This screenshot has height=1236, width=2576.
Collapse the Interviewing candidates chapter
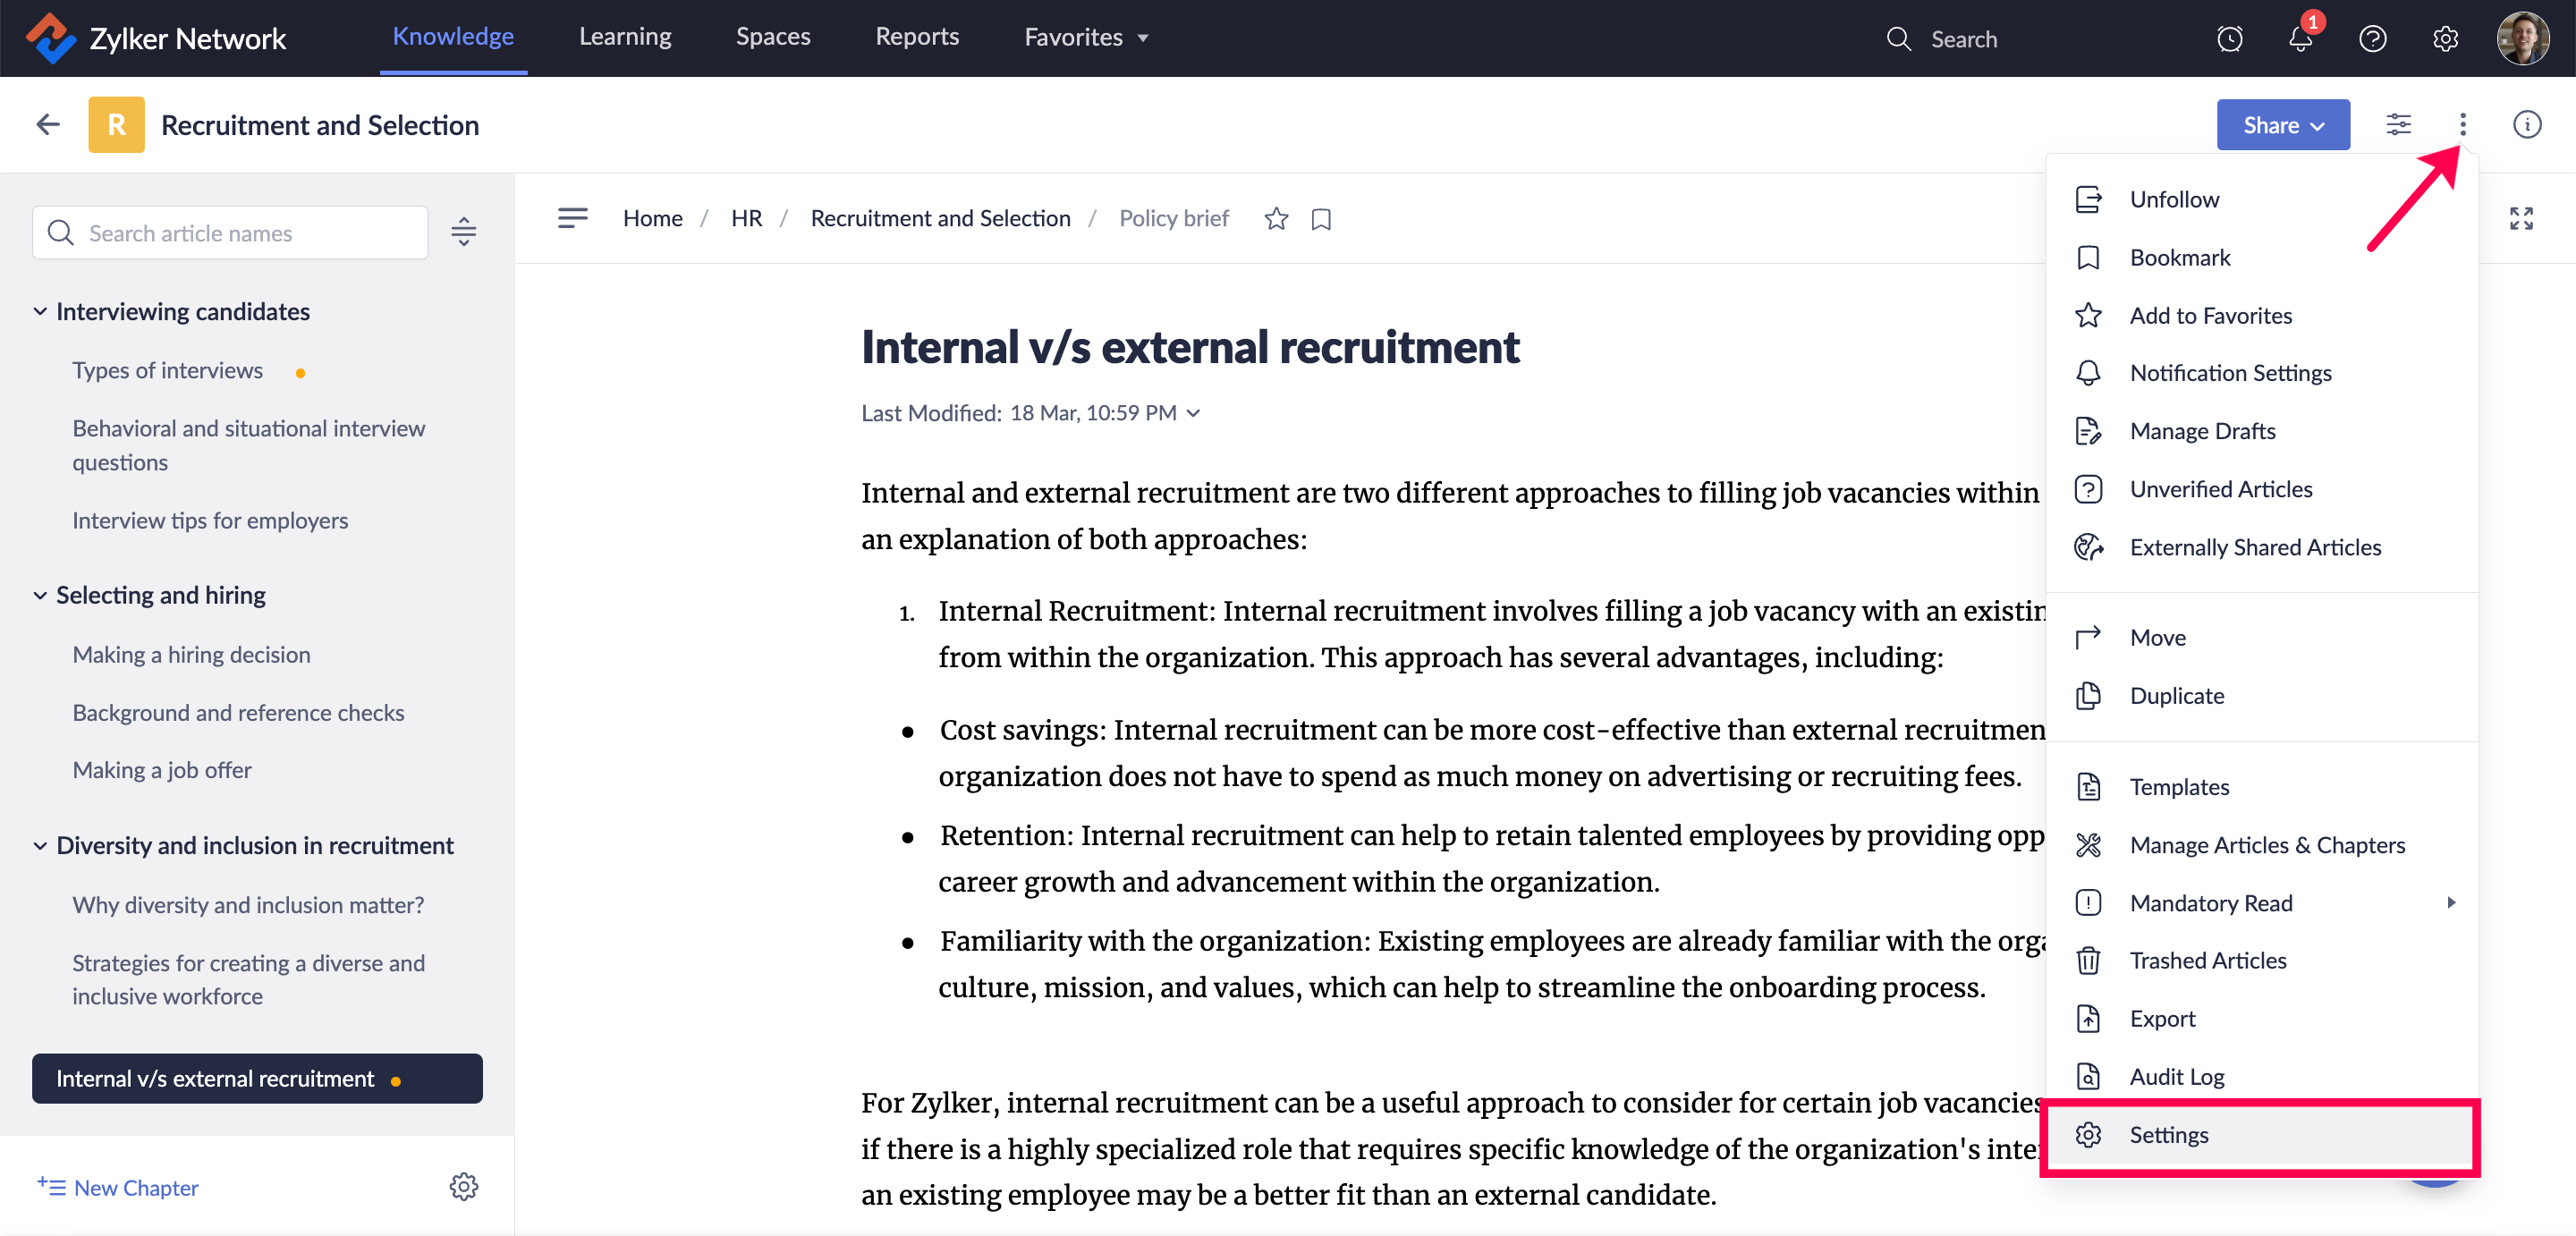[x=40, y=312]
